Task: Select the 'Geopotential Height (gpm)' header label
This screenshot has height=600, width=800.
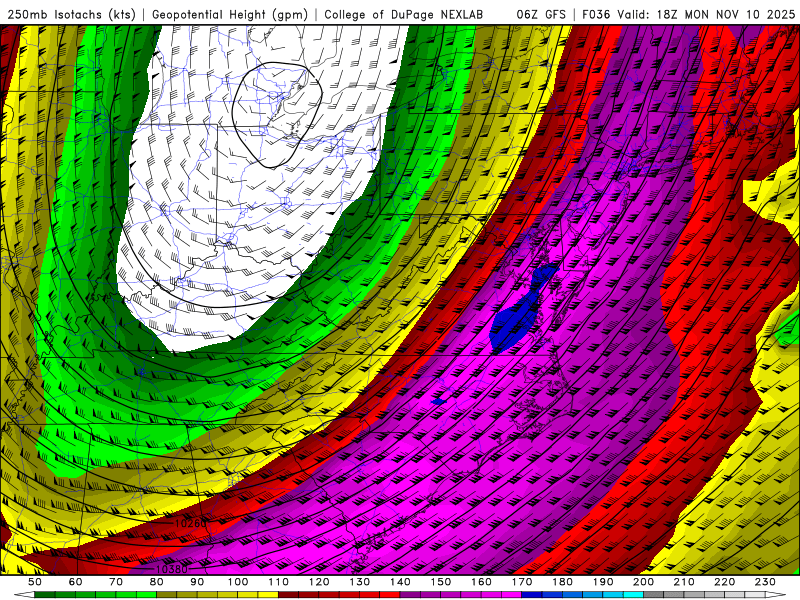Action: pyautogui.click(x=230, y=15)
